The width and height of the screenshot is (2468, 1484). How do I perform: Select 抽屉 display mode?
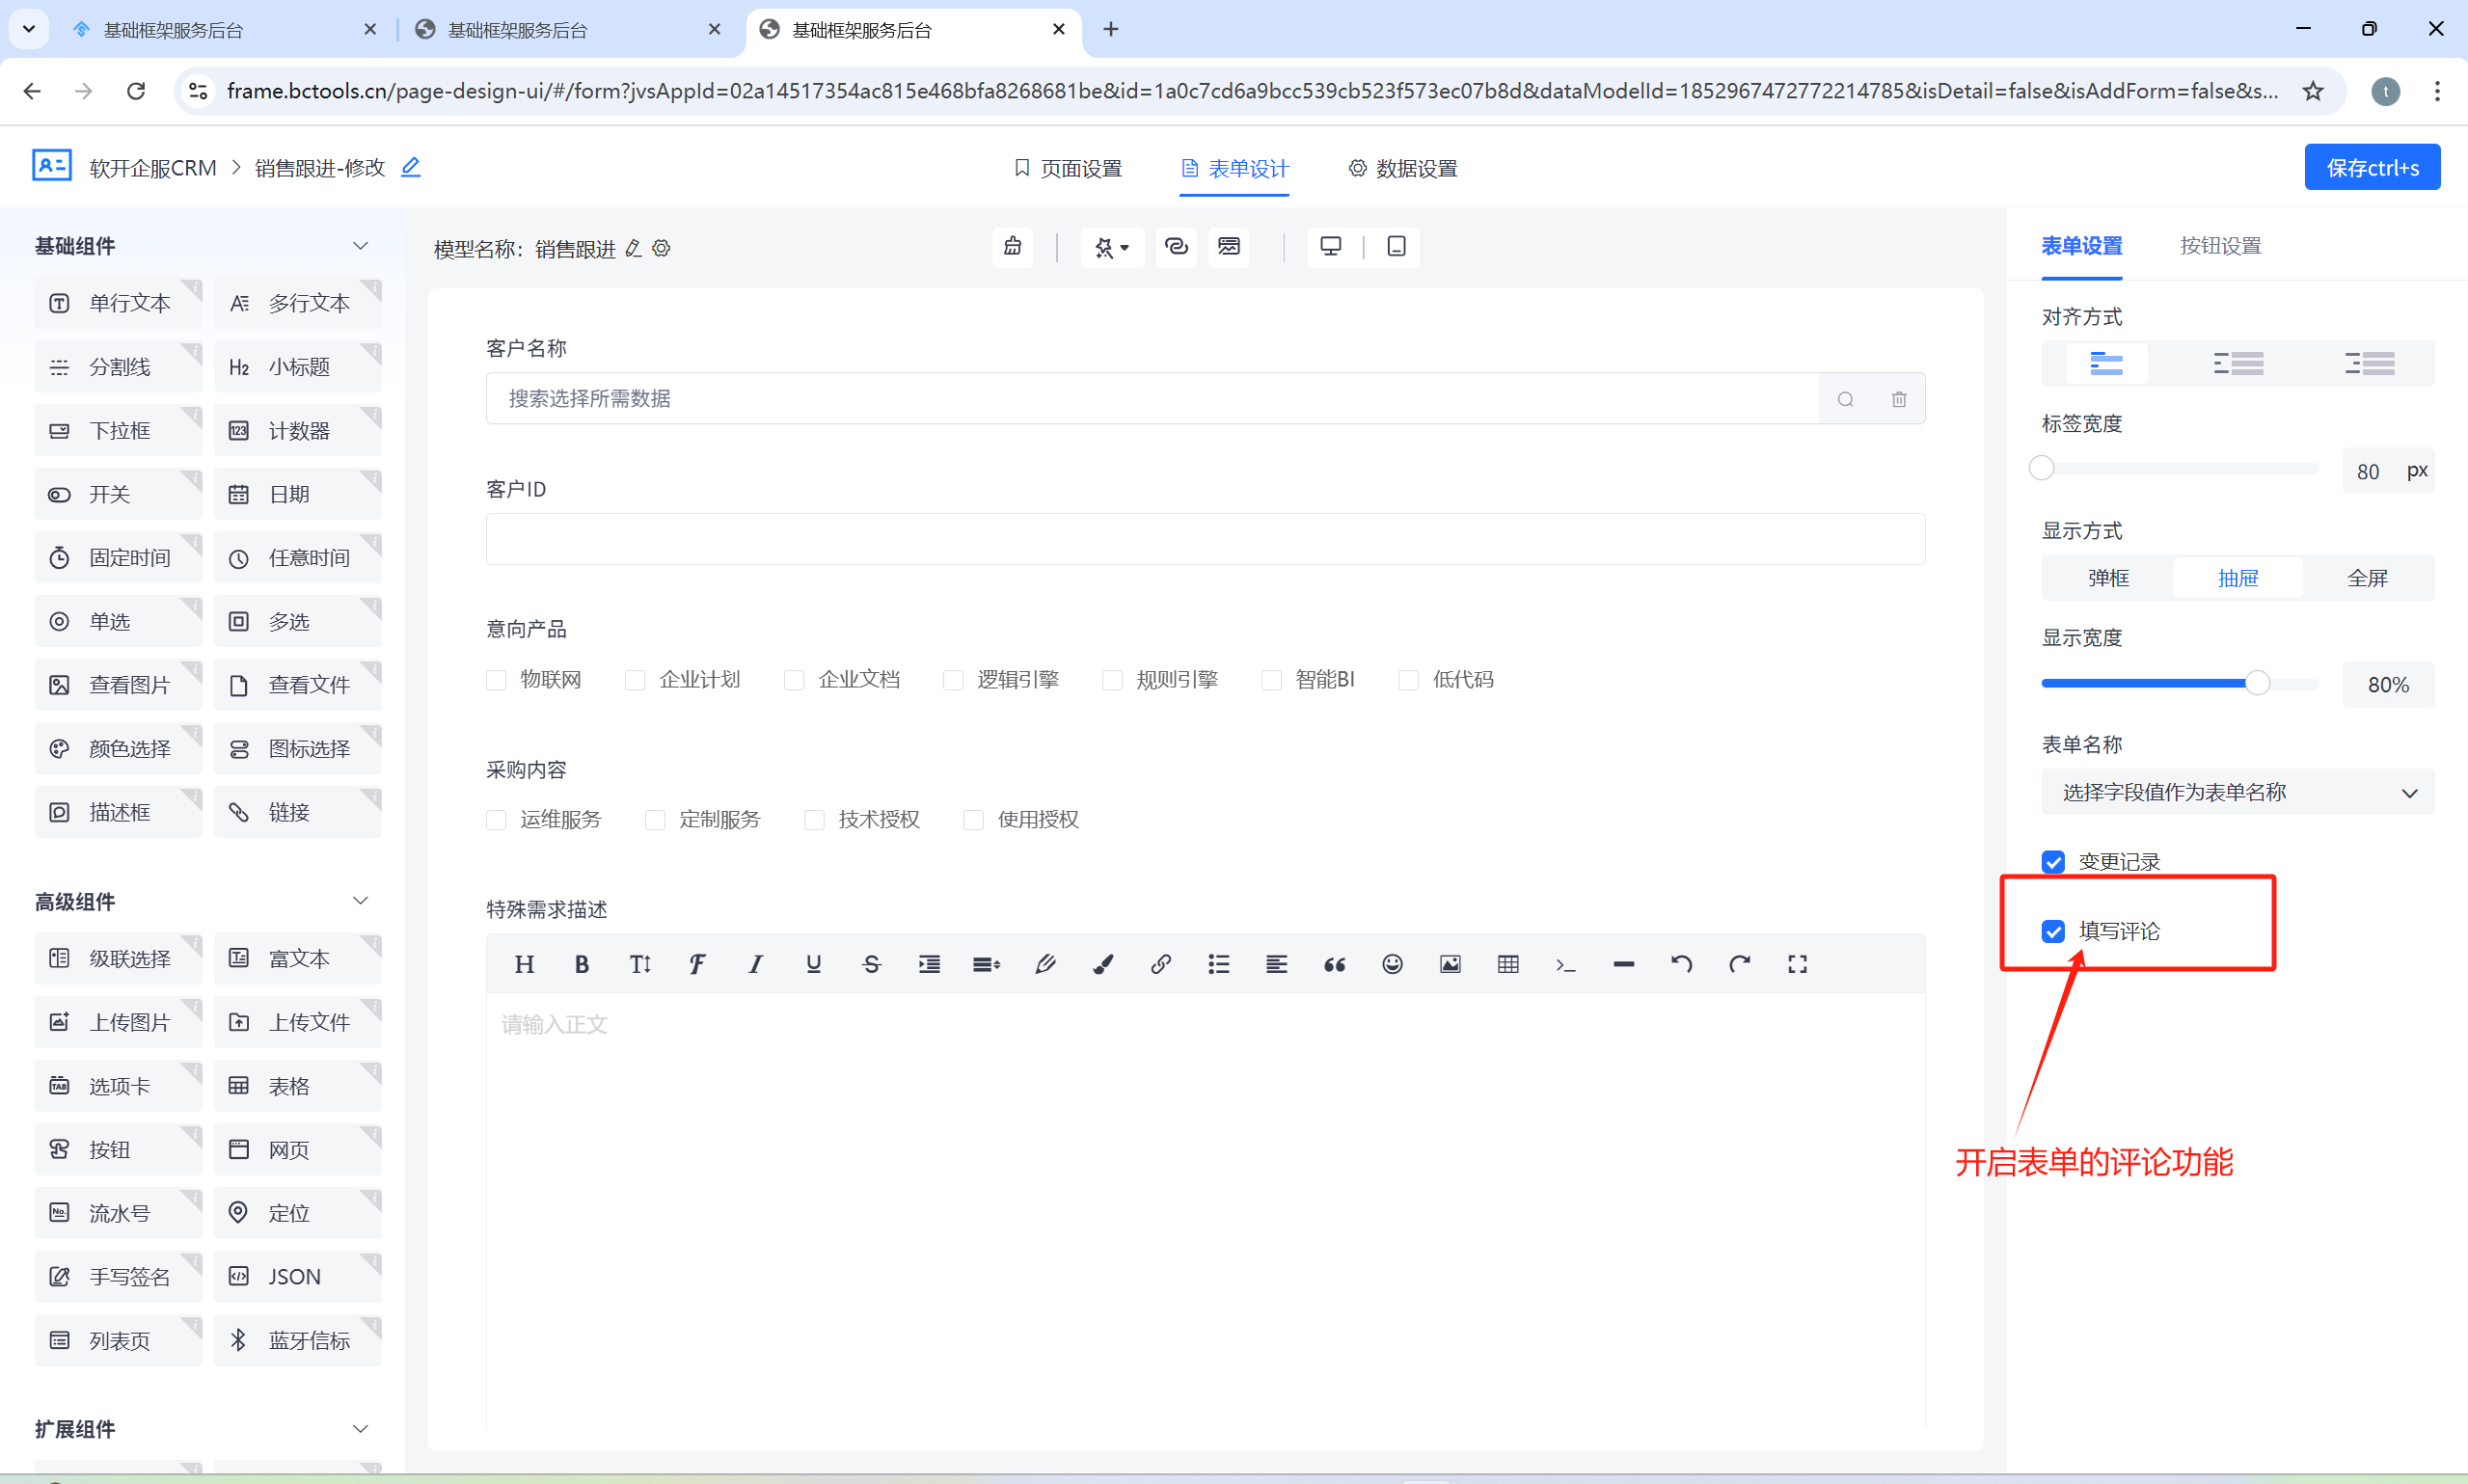click(x=2238, y=578)
